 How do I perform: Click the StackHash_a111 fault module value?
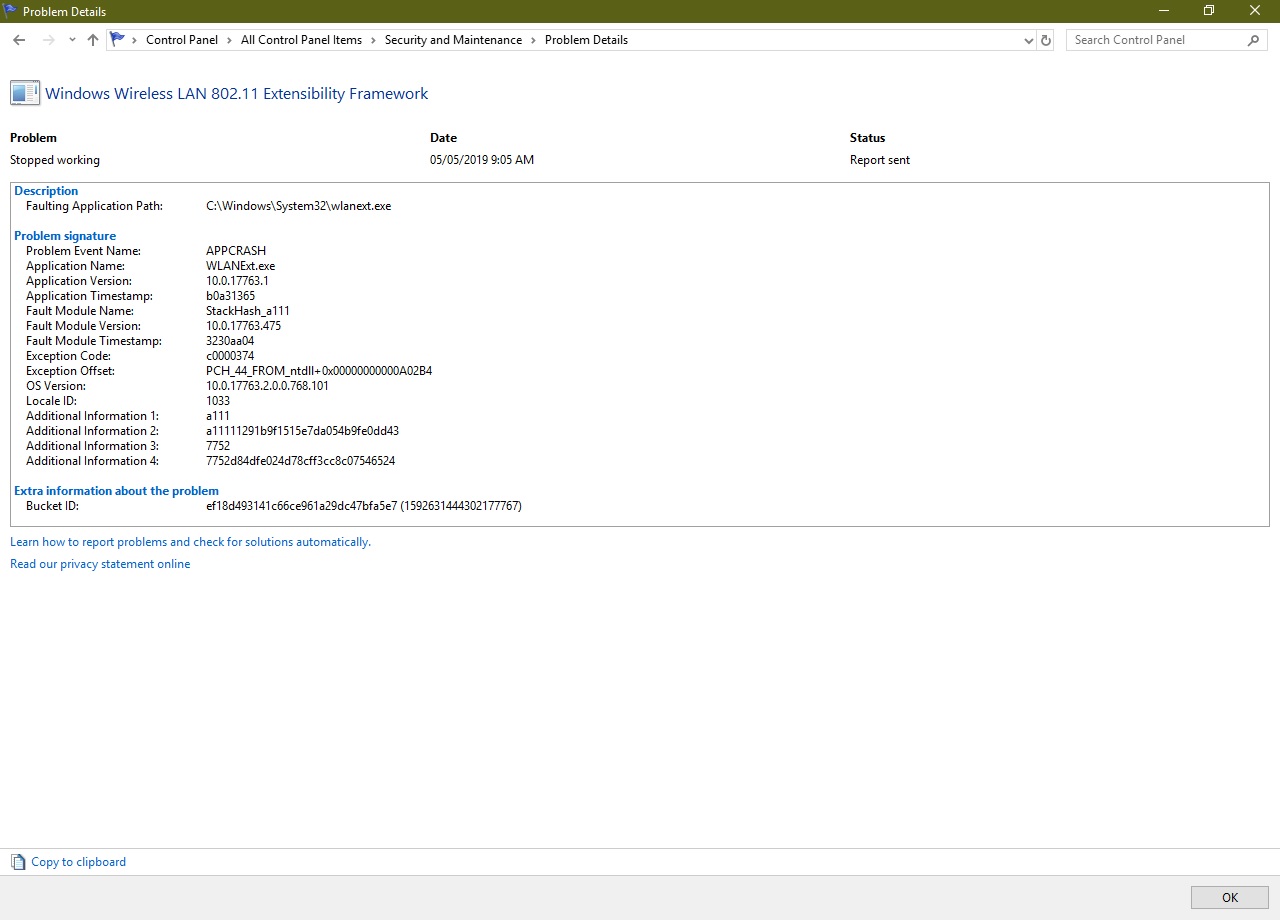(248, 311)
